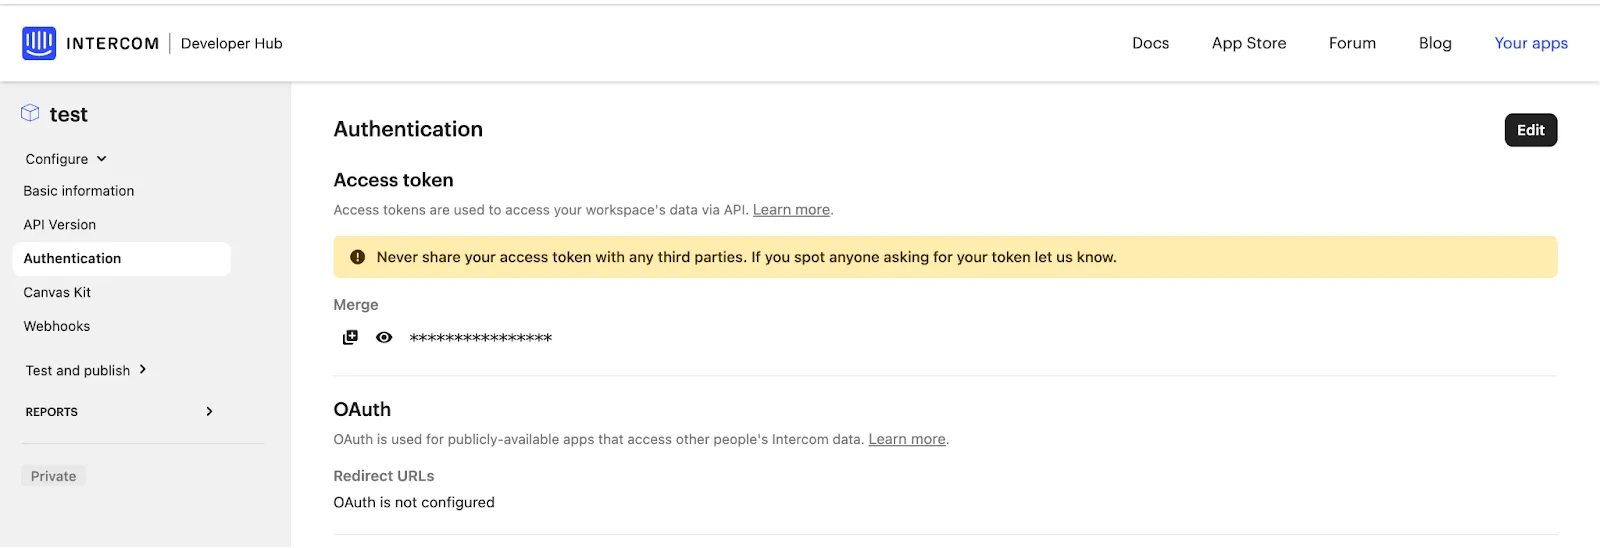Open Learn more about access tokens
1600x548 pixels.
click(791, 210)
